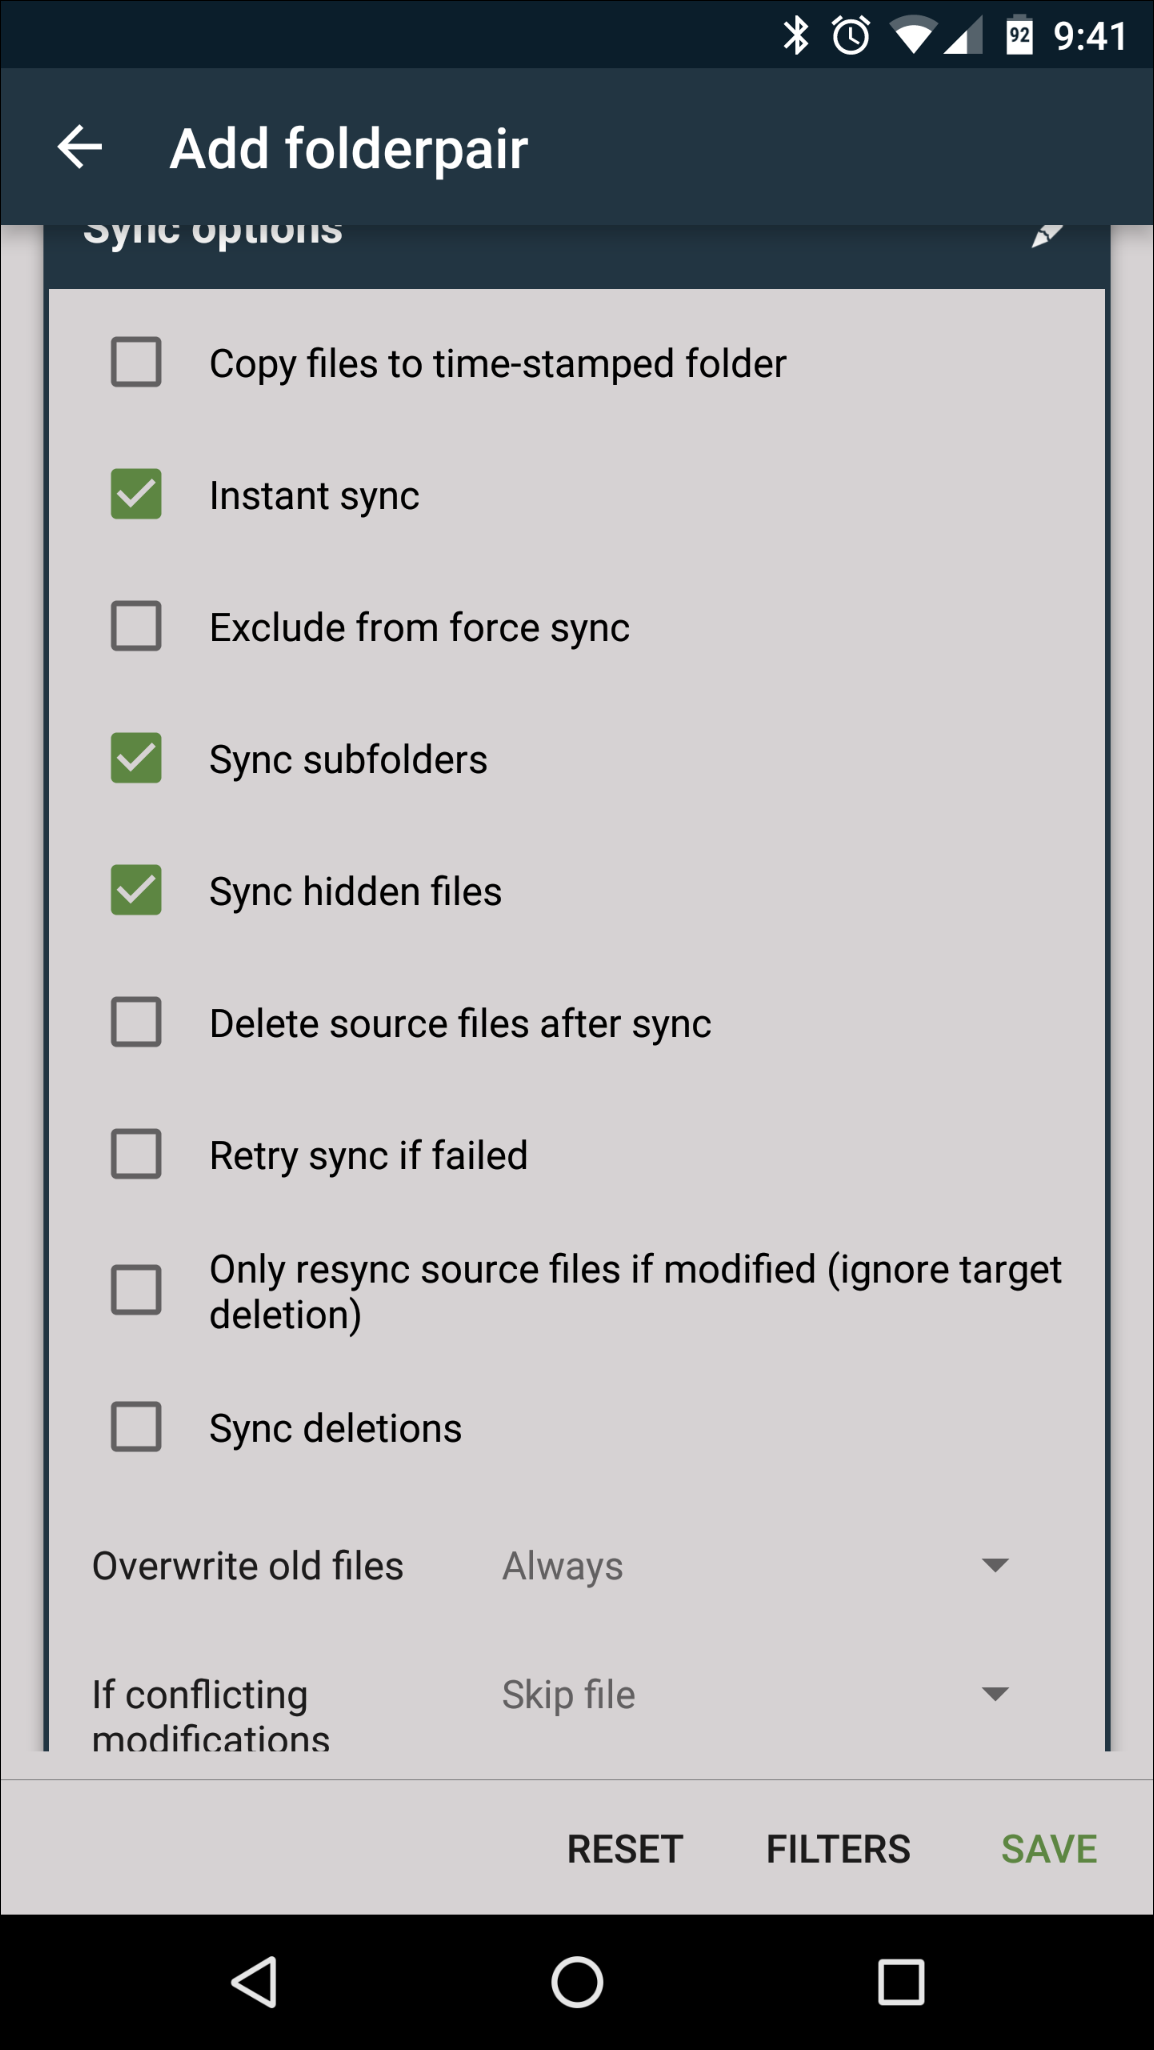Viewport: 1154px width, 2050px height.
Task: Tap the Retry sync if failed label
Action: [x=368, y=1155]
